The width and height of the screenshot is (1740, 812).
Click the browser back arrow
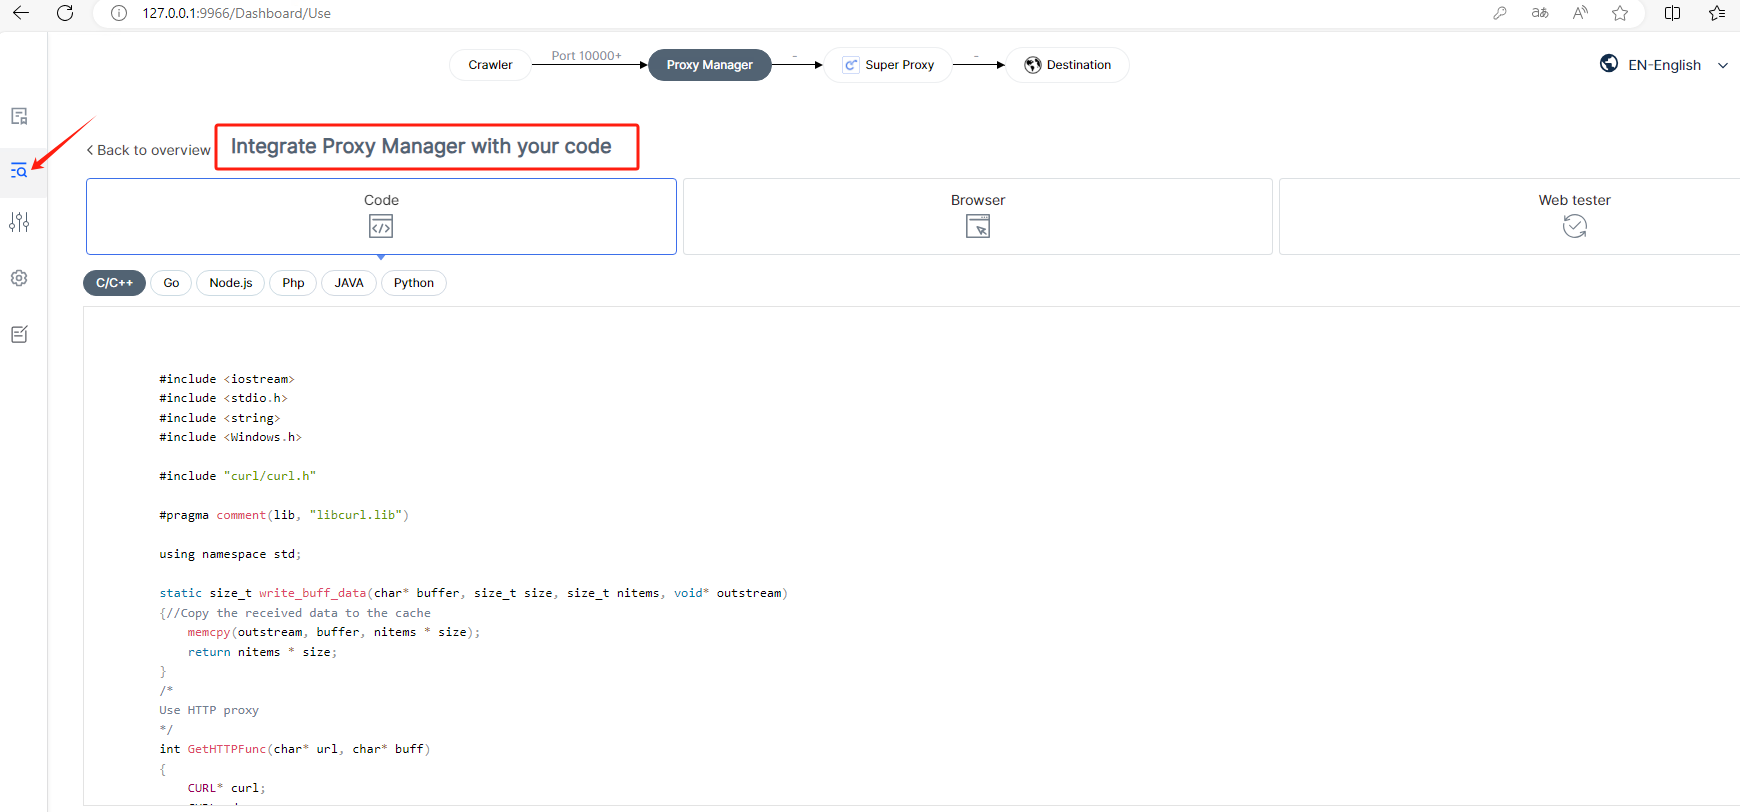tap(21, 13)
